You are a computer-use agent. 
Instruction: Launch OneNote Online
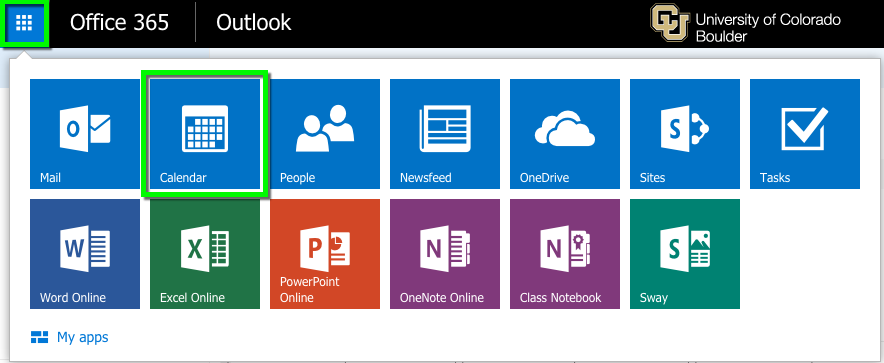pyautogui.click(x=445, y=254)
